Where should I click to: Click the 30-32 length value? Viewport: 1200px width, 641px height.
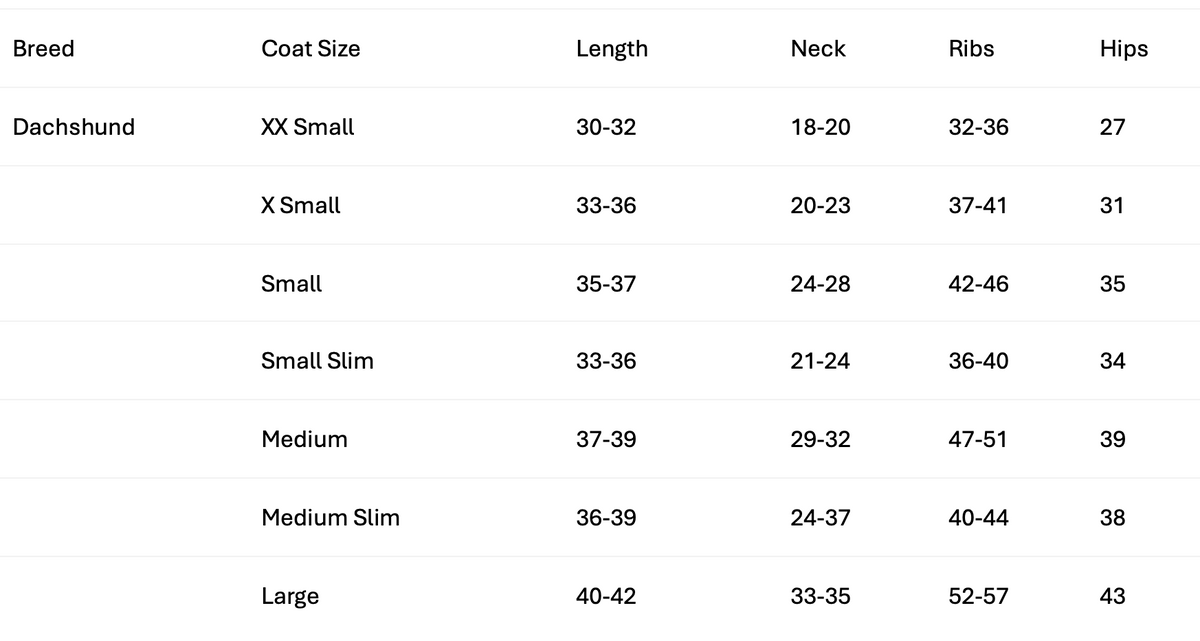point(606,127)
